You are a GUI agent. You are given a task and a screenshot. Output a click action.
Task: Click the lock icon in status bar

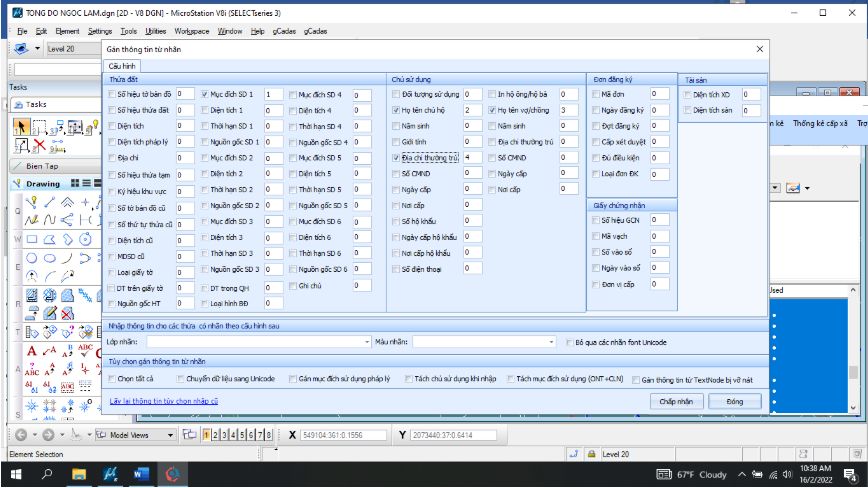tap(591, 454)
